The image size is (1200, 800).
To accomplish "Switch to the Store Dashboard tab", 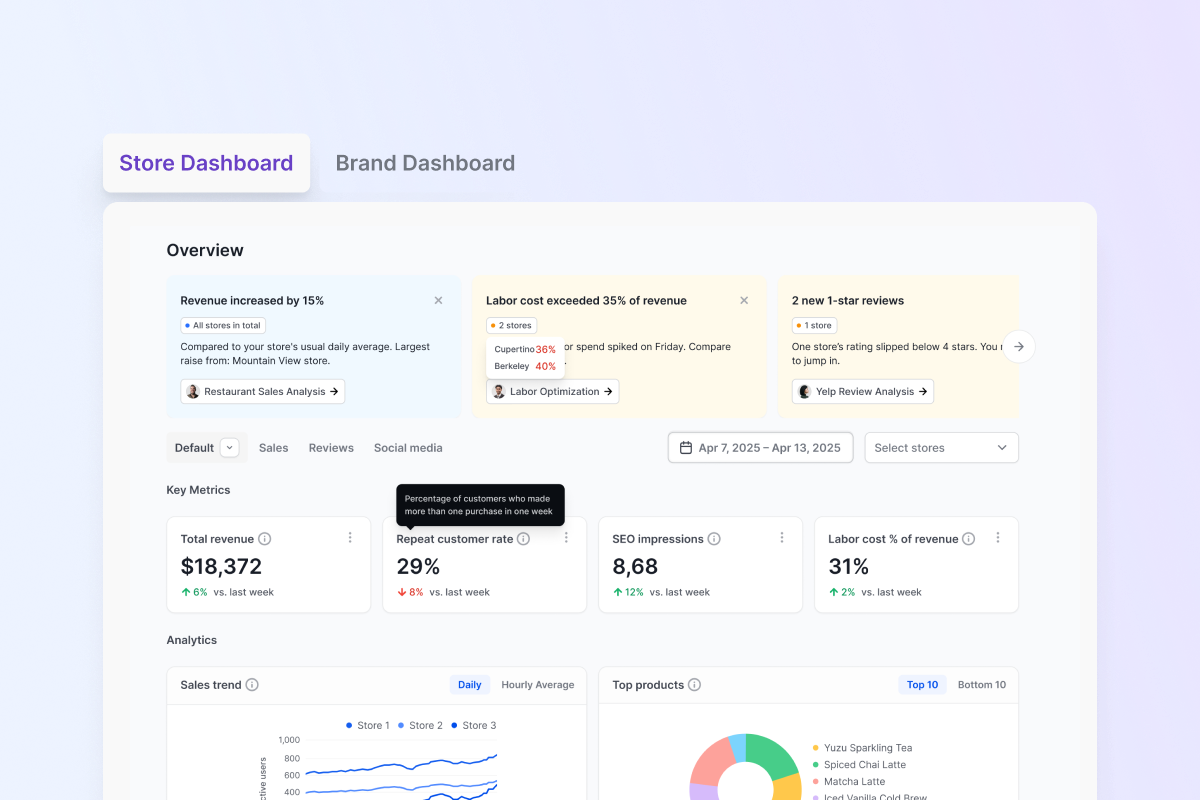I will (206, 163).
